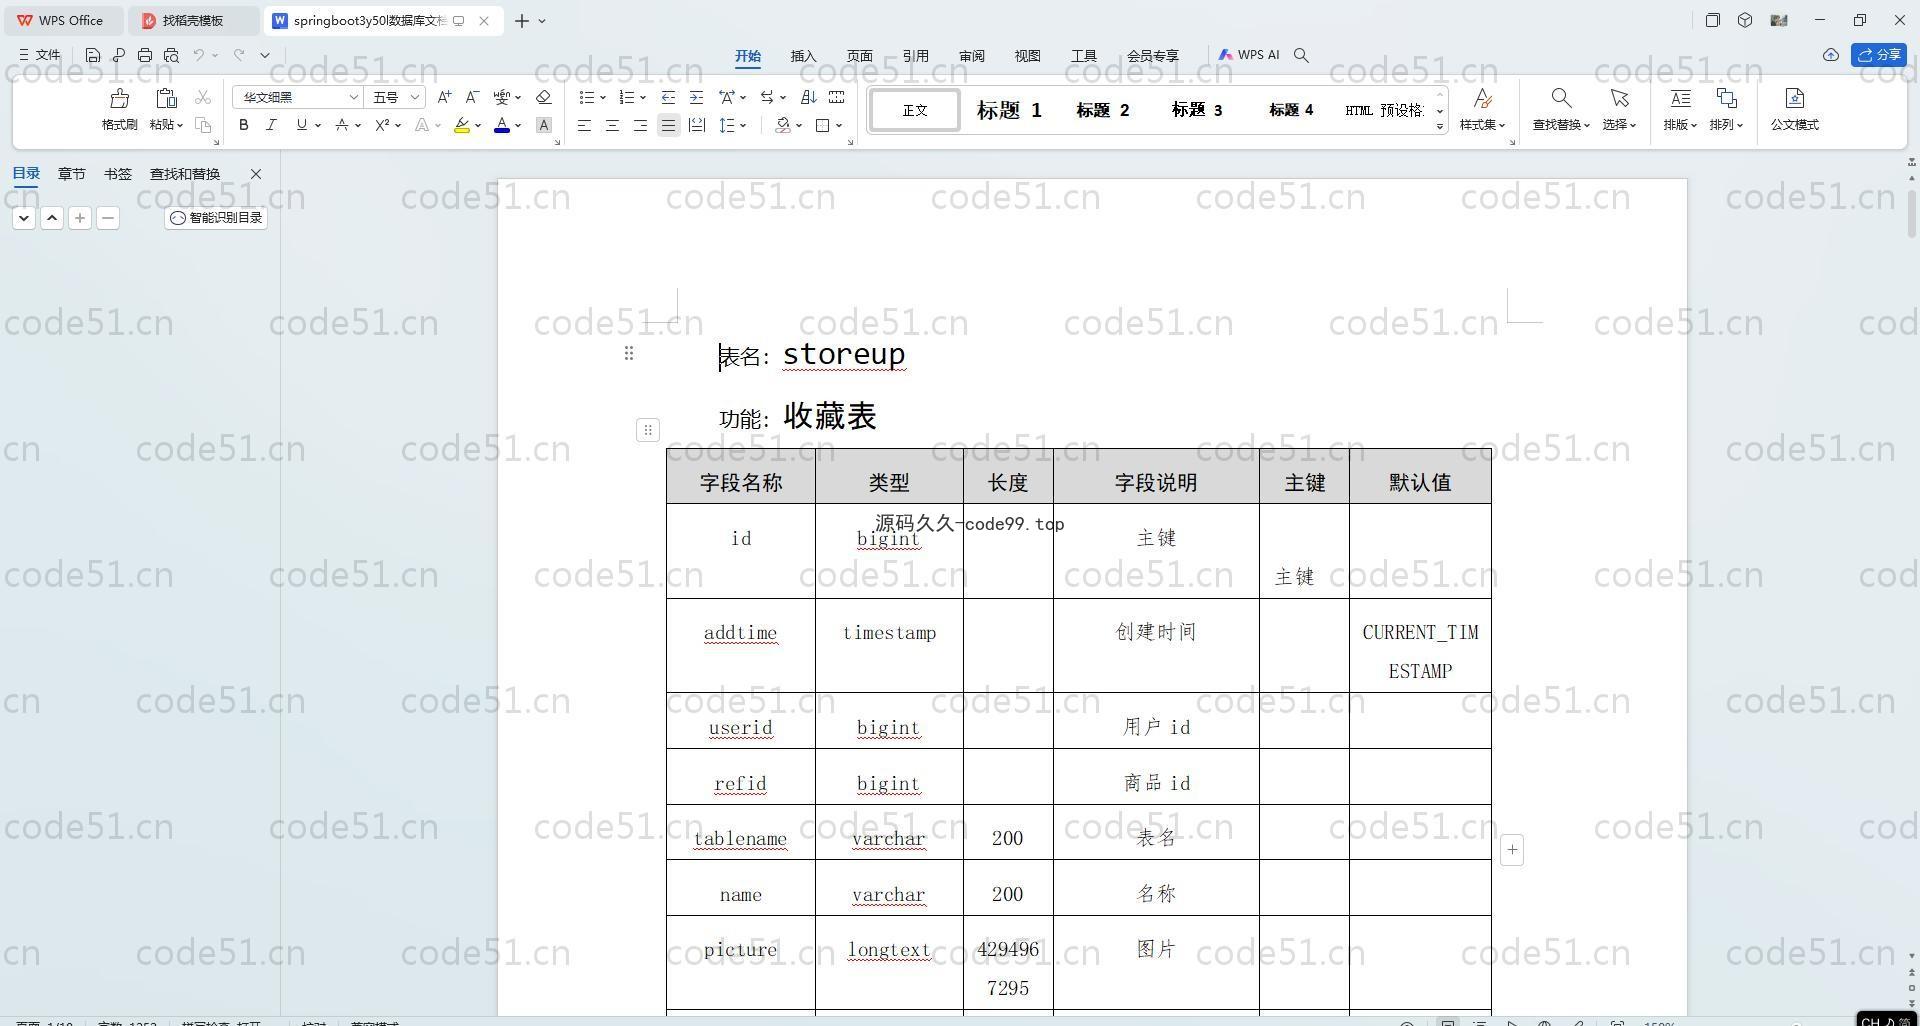1920x1026 pixels.
Task: Open borders dropdown arrow
Action: click(839, 125)
